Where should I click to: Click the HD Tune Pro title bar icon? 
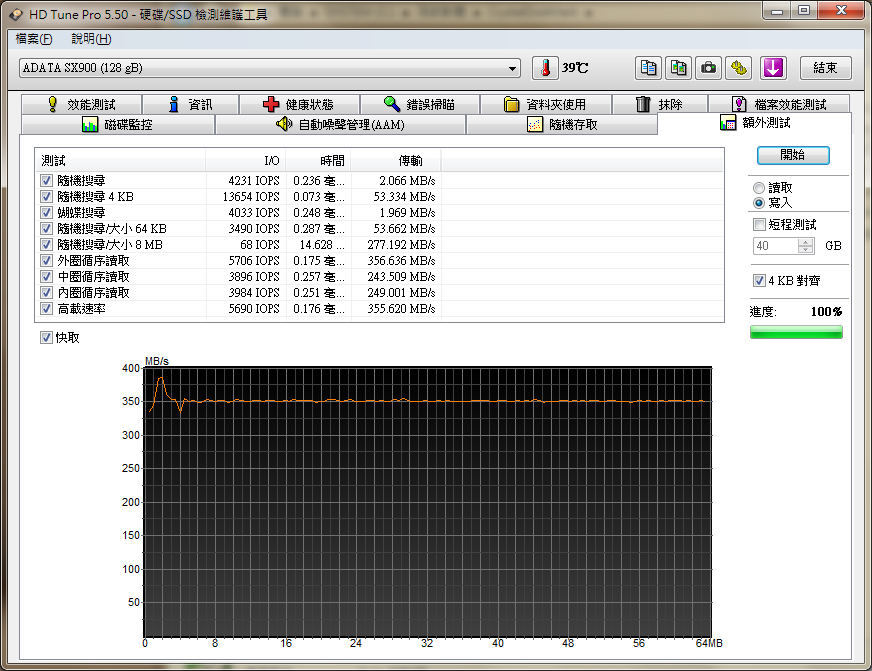click(16, 14)
